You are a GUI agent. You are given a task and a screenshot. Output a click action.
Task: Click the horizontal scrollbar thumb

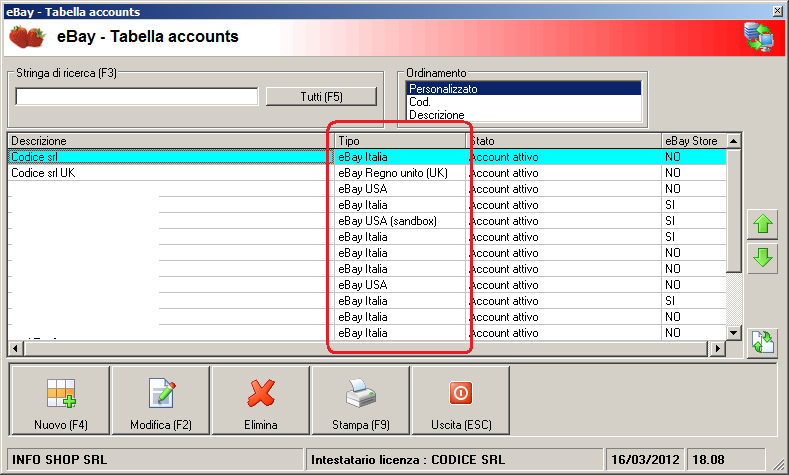coord(366,348)
